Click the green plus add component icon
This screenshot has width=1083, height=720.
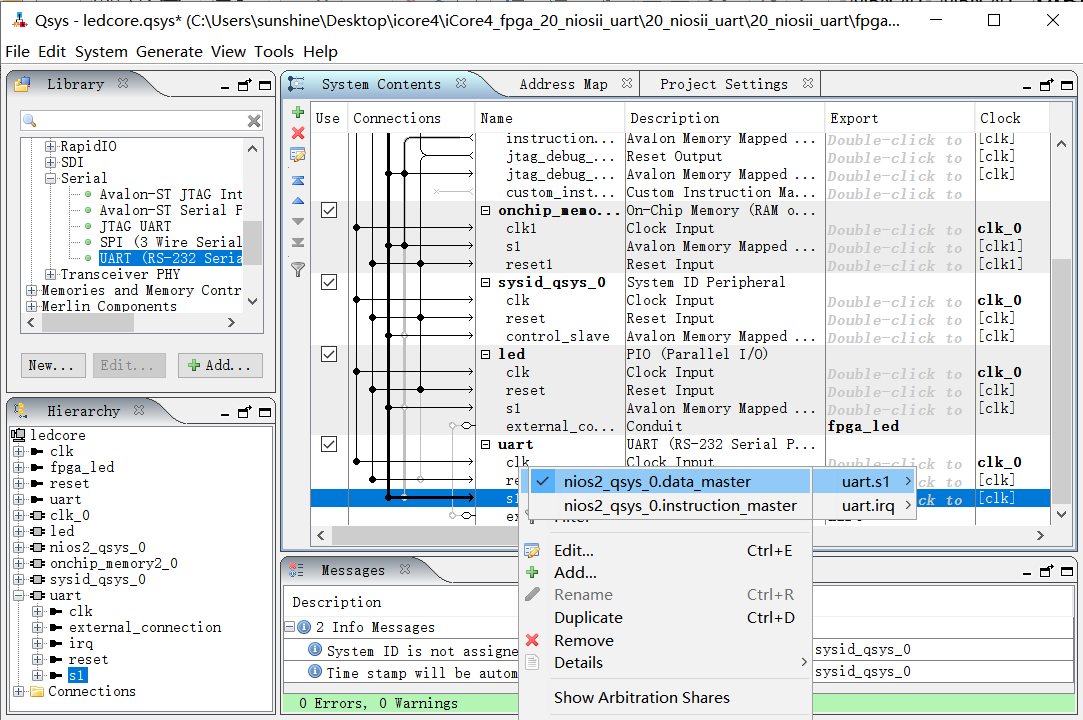pos(297,112)
